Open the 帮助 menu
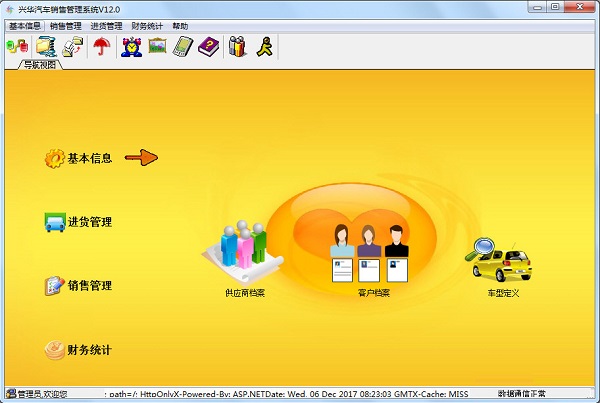Image resolution: width=600 pixels, height=403 pixels. pyautogui.click(x=180, y=26)
